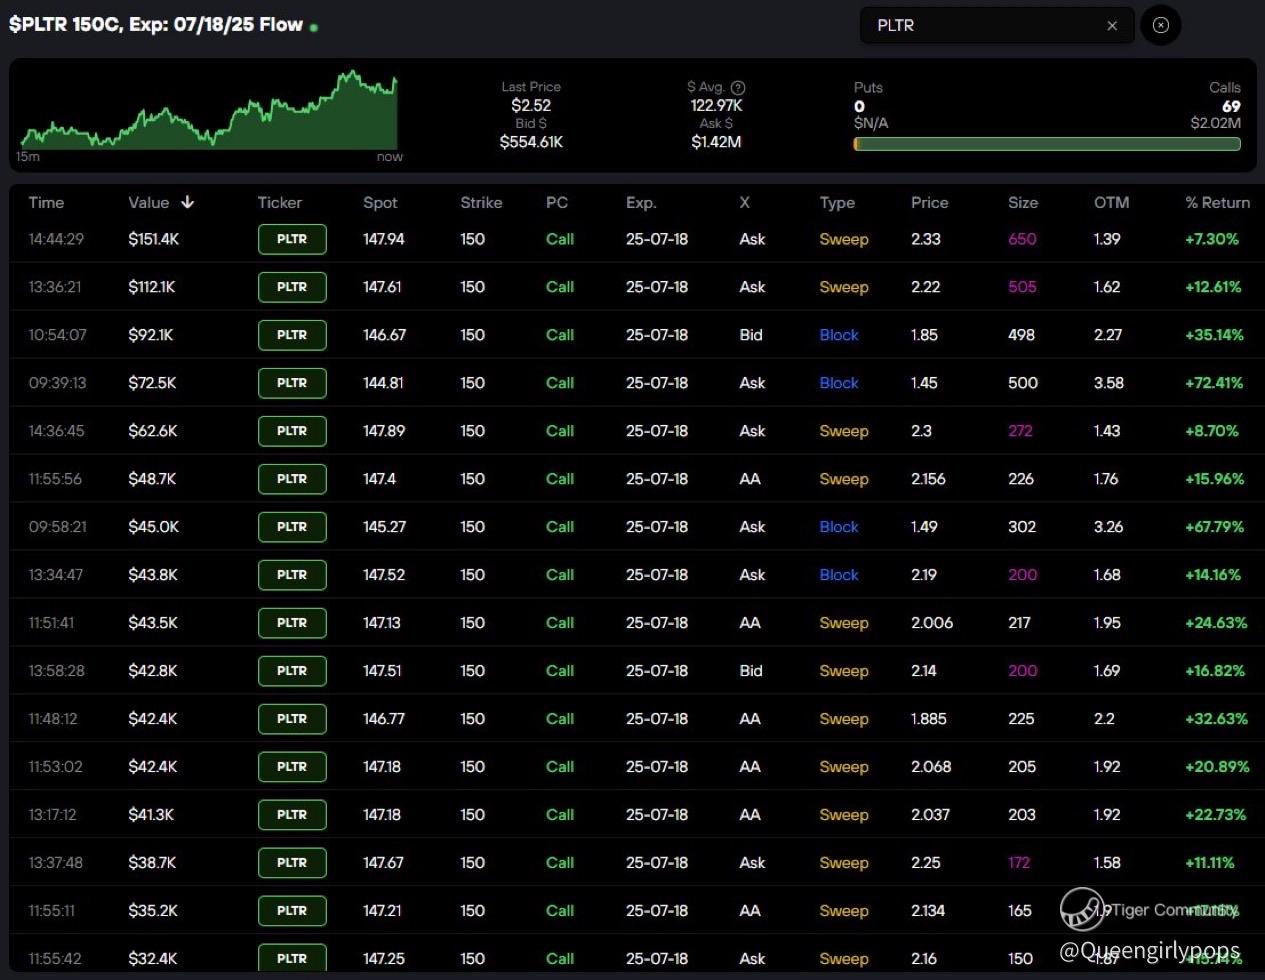Sort table by Time column header

46,202
